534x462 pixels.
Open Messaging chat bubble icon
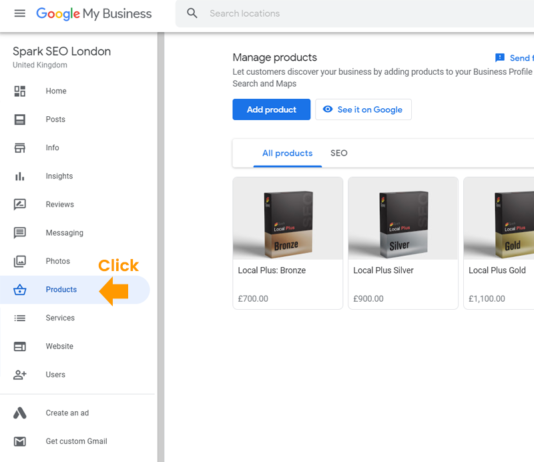20,233
